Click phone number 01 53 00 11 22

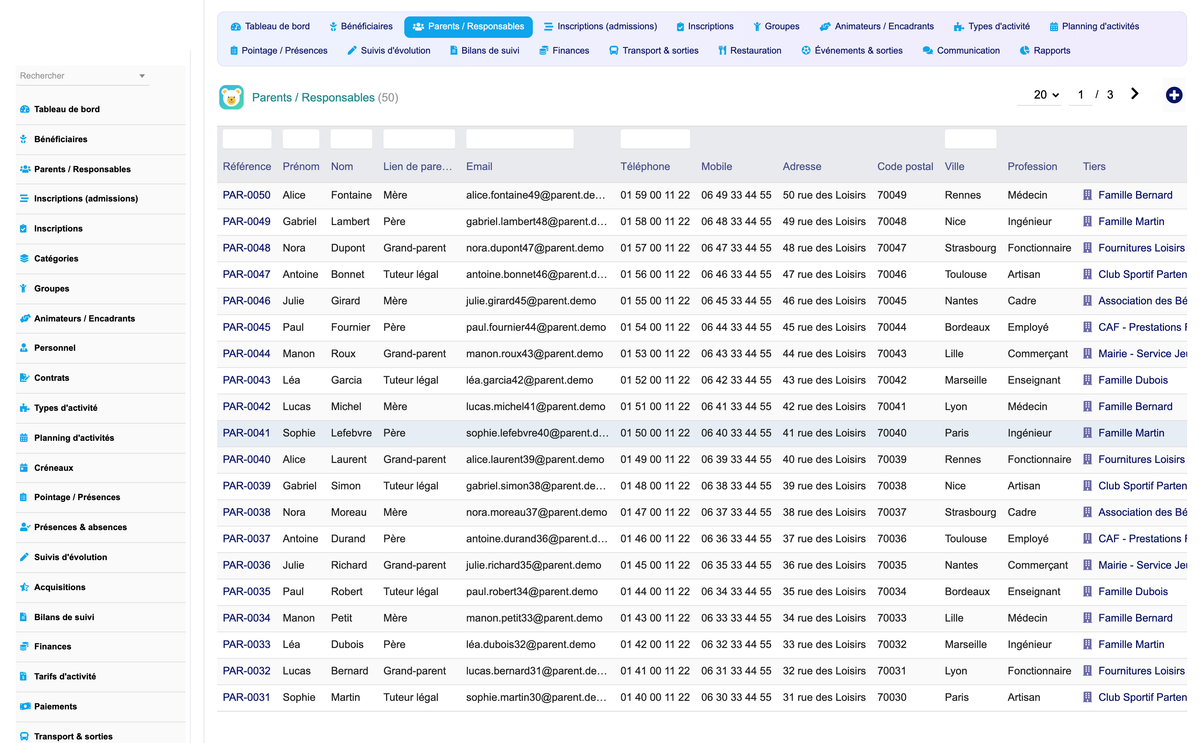click(x=655, y=354)
